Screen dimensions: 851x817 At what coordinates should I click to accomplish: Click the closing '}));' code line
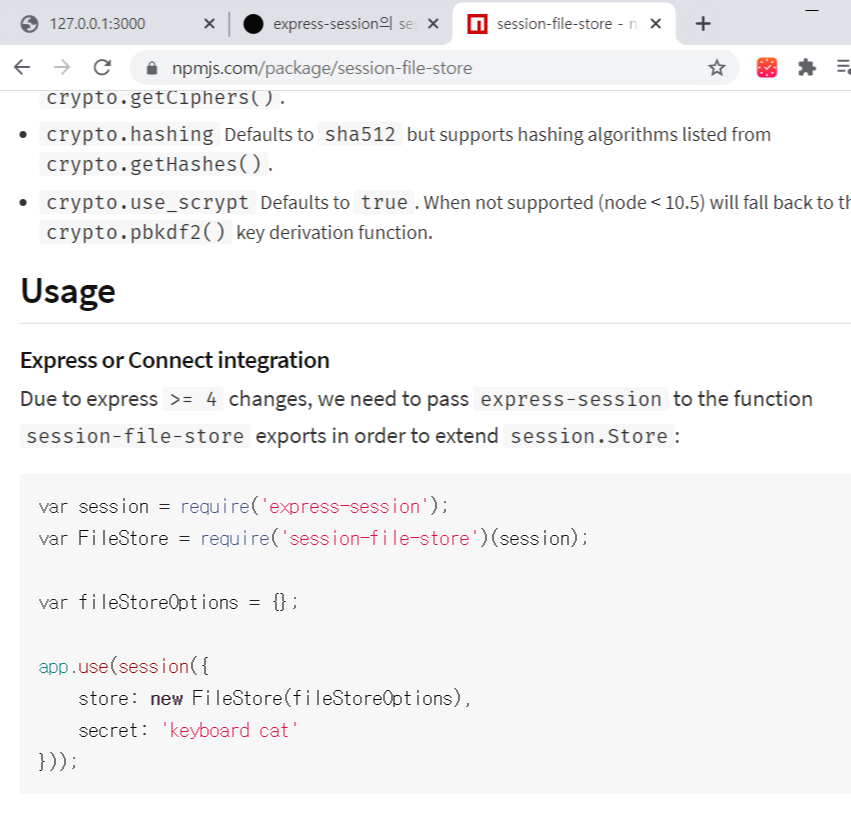click(58, 762)
